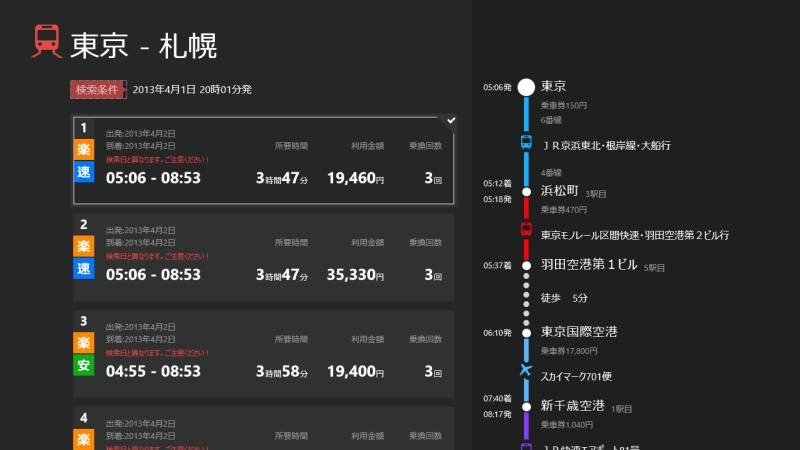Click the blue JR Keihin-Tohoku train icon

point(526,142)
